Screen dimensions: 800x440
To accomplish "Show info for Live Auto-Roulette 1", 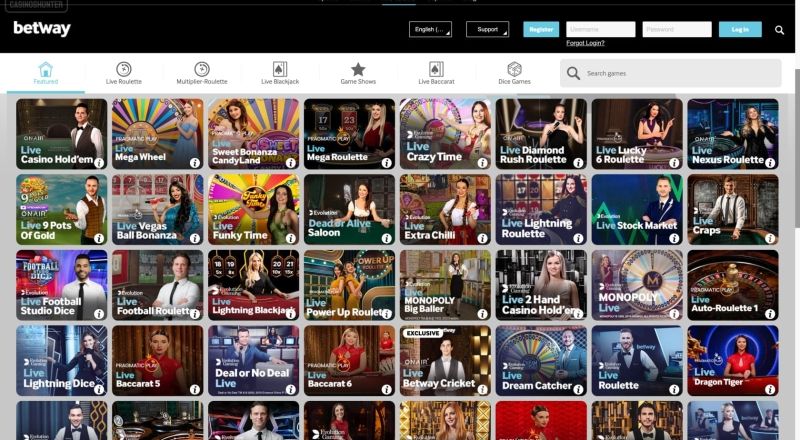I will (x=770, y=314).
